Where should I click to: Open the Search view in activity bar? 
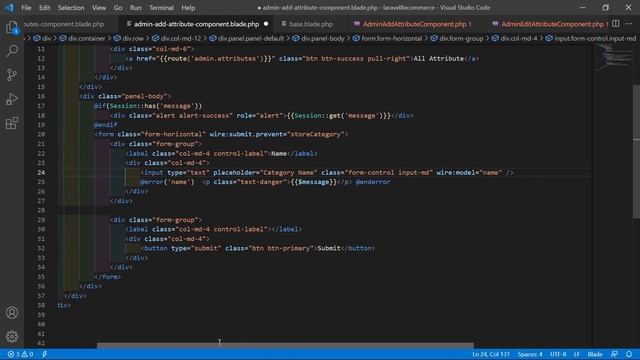point(12,51)
